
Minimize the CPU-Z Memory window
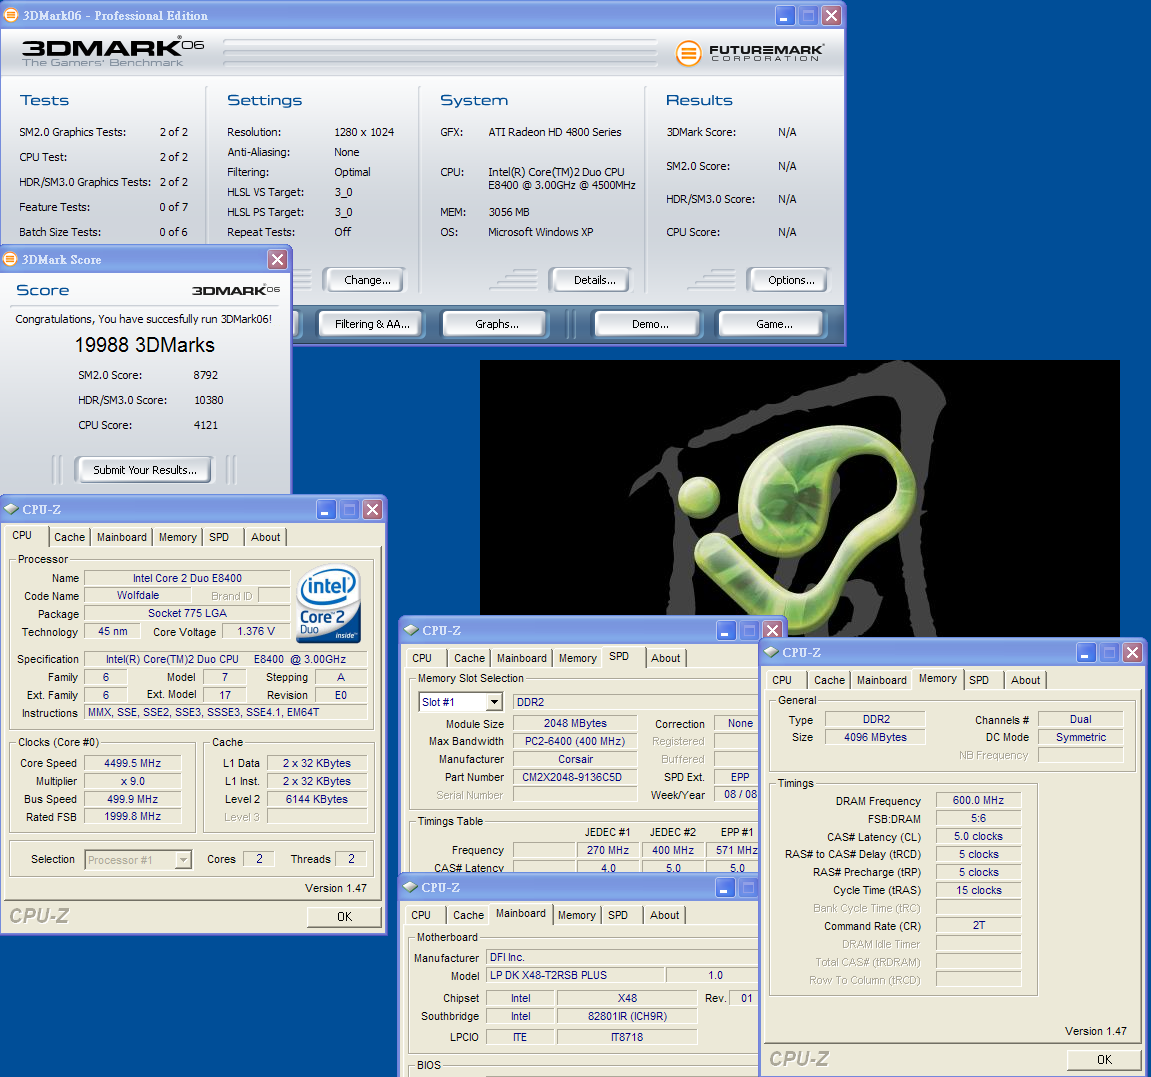(1086, 652)
